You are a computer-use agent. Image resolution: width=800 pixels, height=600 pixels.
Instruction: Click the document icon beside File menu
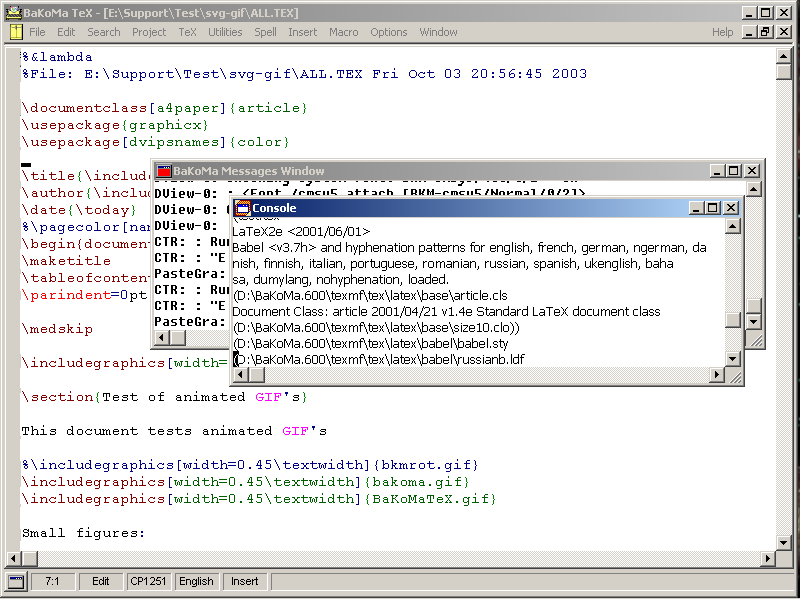(x=16, y=32)
